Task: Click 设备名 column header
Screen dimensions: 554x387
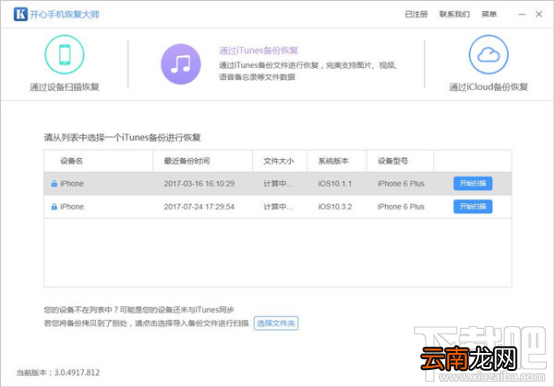Action: [x=71, y=161]
